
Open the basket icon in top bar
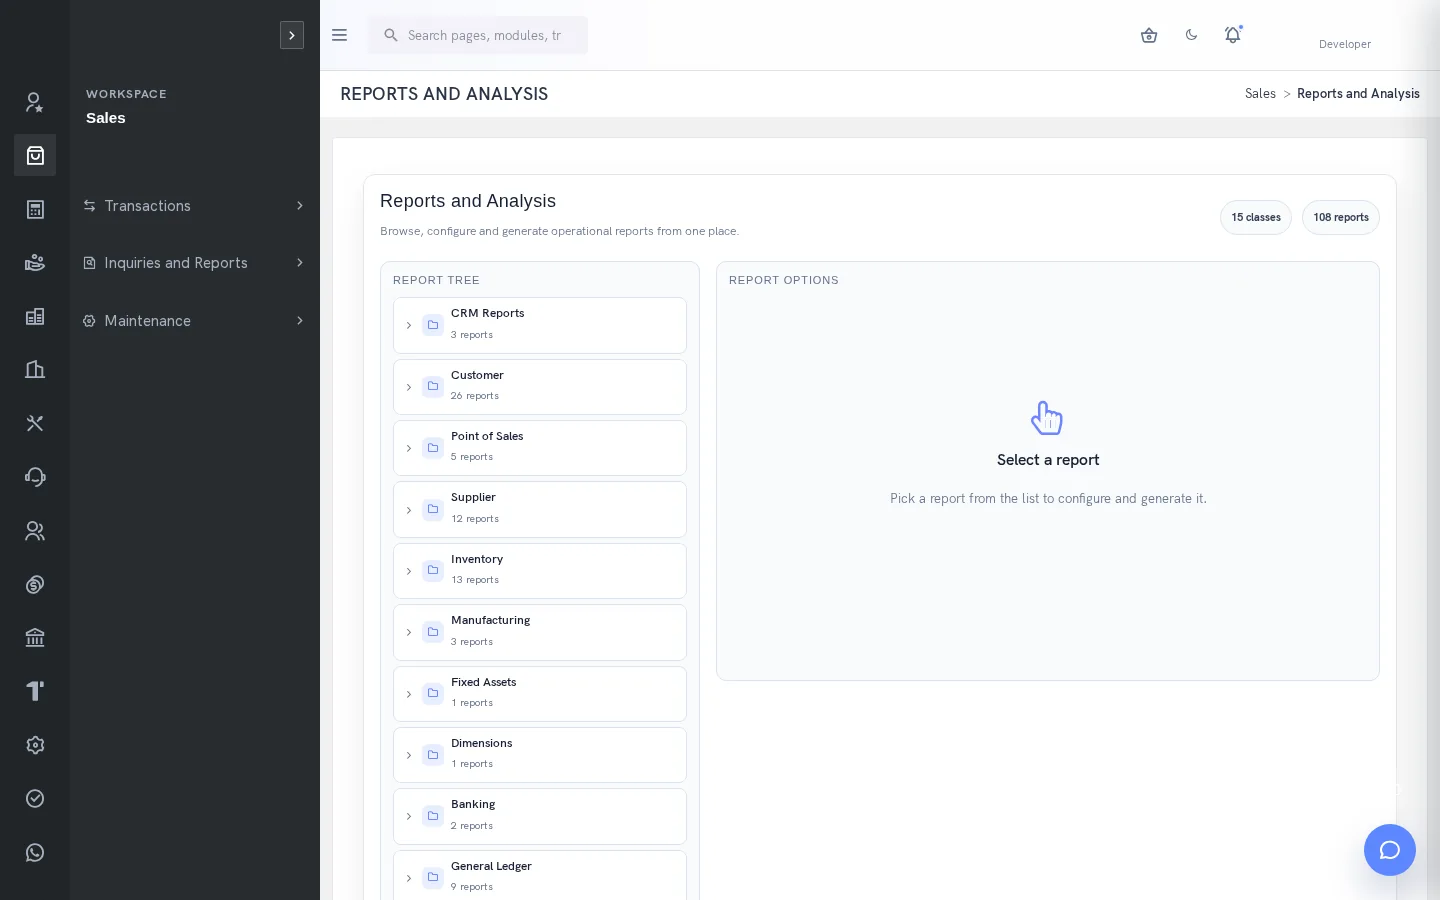1149,35
